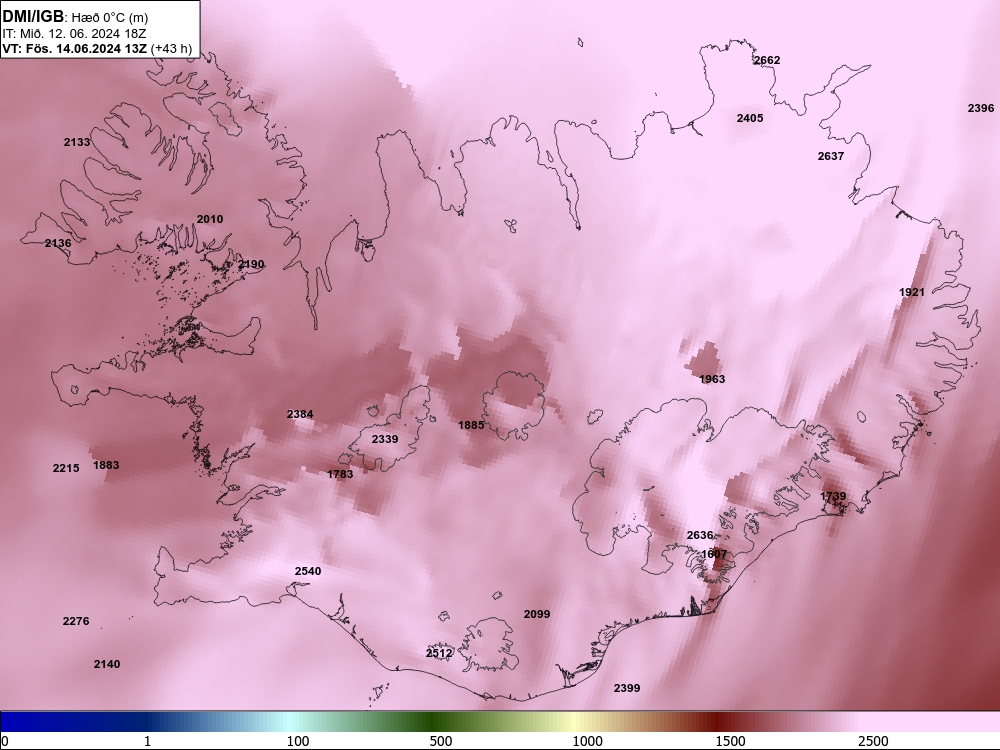Click the value 2215 on the map
The width and height of the screenshot is (1000, 750).
click(66, 468)
